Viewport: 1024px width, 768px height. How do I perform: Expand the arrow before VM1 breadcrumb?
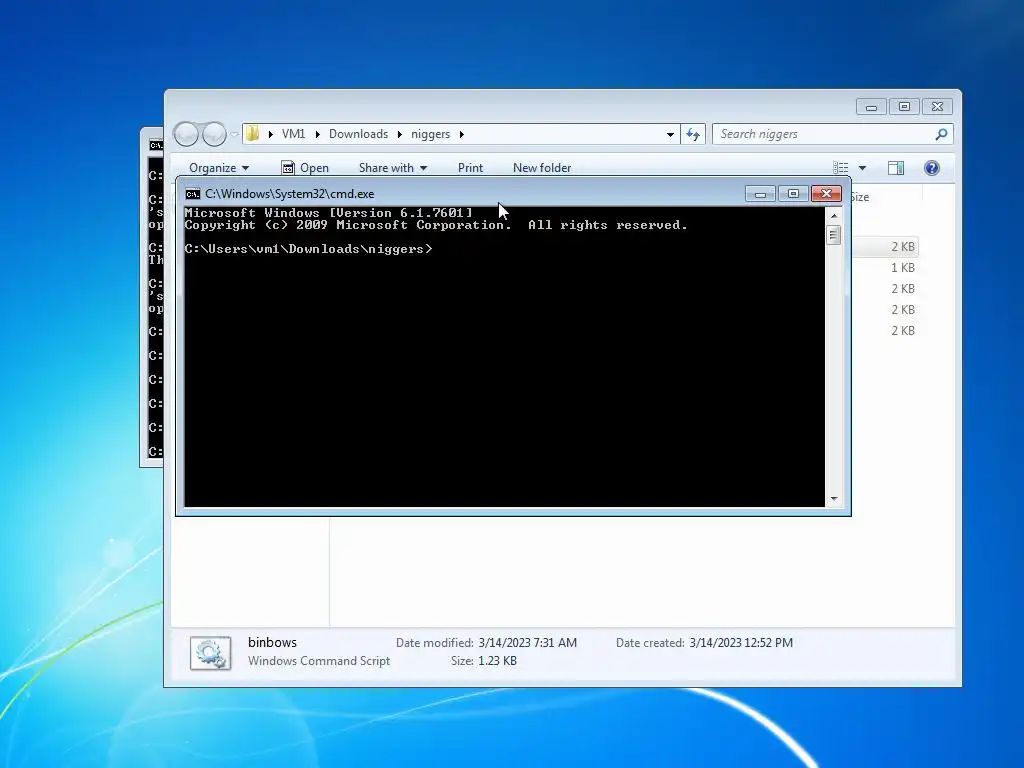pos(270,135)
